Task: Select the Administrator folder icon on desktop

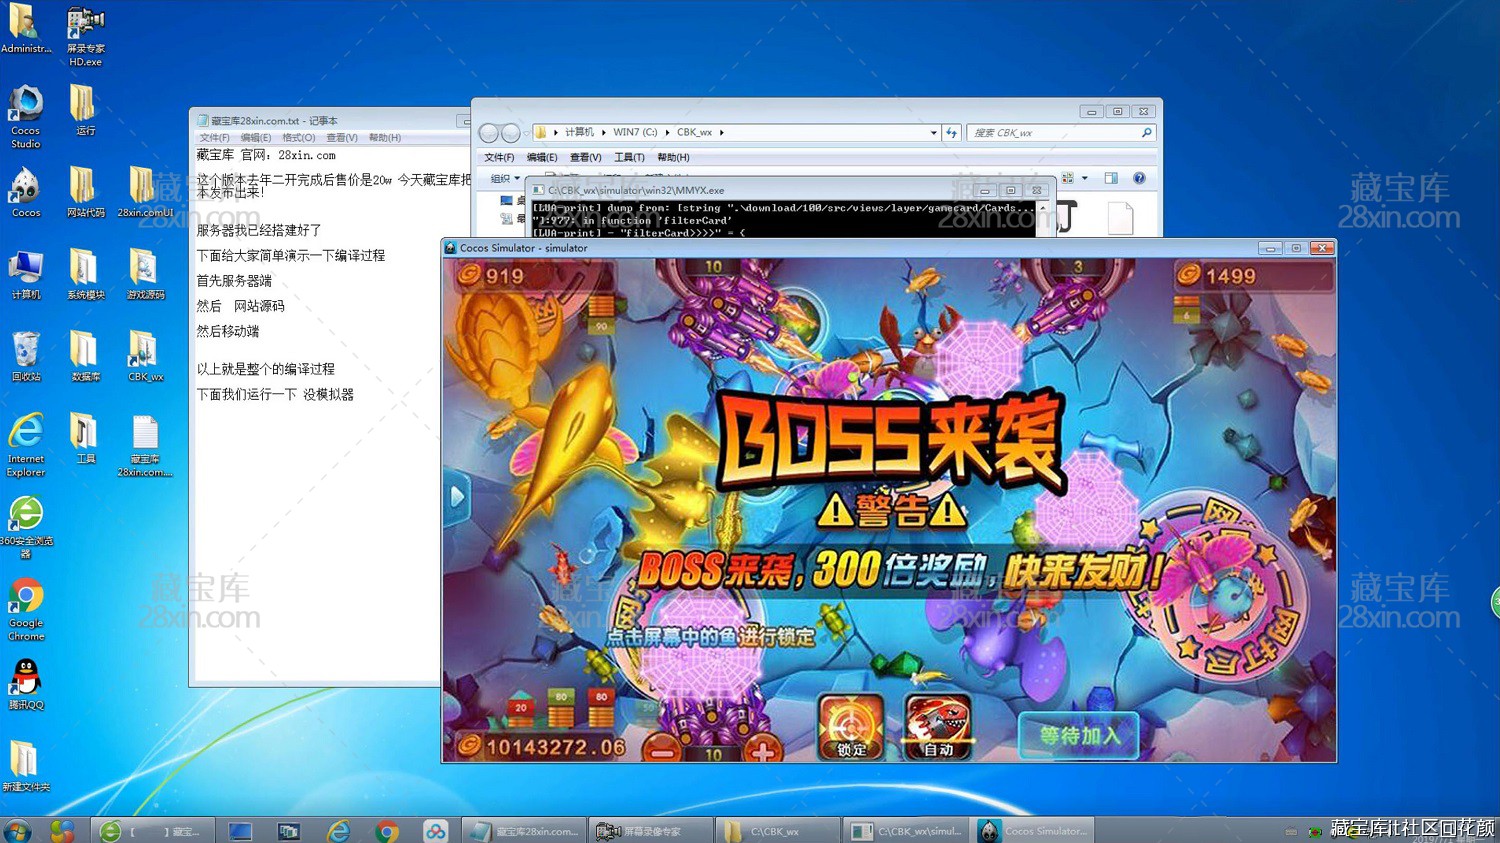Action: coord(26,30)
